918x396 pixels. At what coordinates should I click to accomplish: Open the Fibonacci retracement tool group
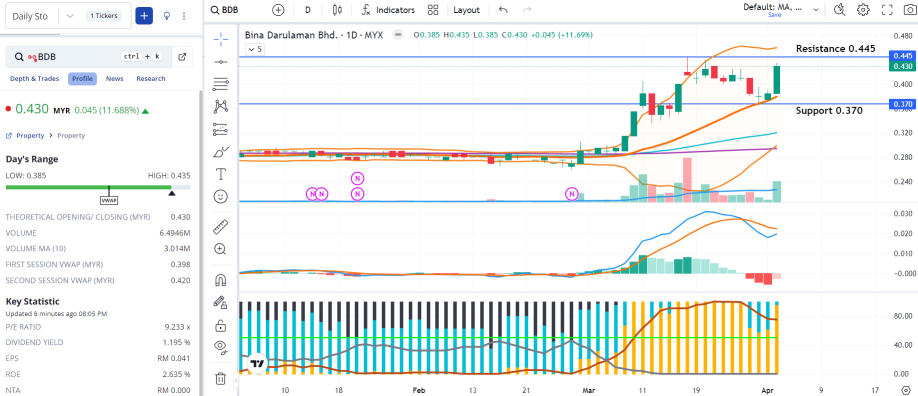click(221, 84)
